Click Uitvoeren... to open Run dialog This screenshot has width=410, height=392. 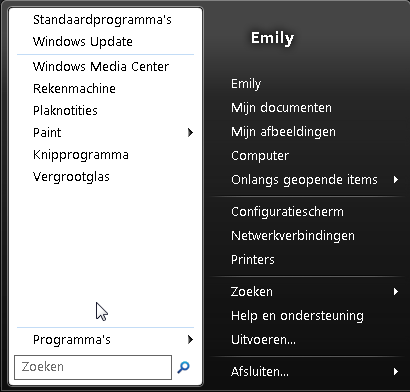(x=263, y=340)
